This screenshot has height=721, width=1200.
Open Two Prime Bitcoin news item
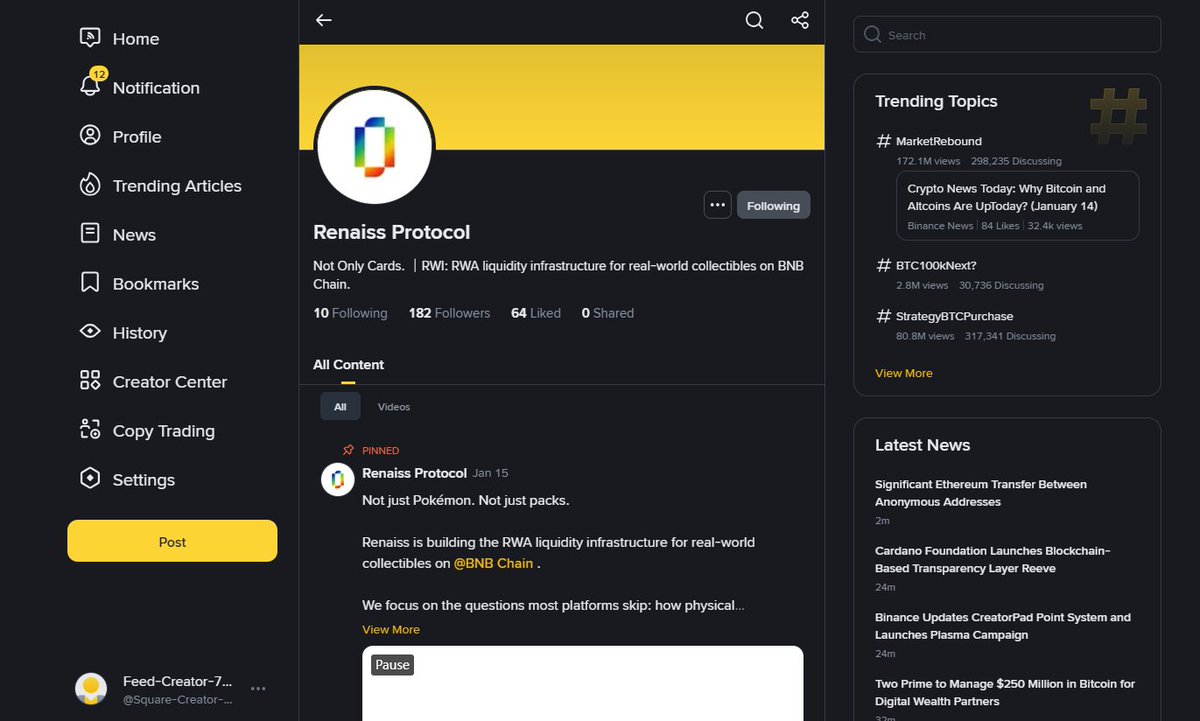pos(1005,693)
